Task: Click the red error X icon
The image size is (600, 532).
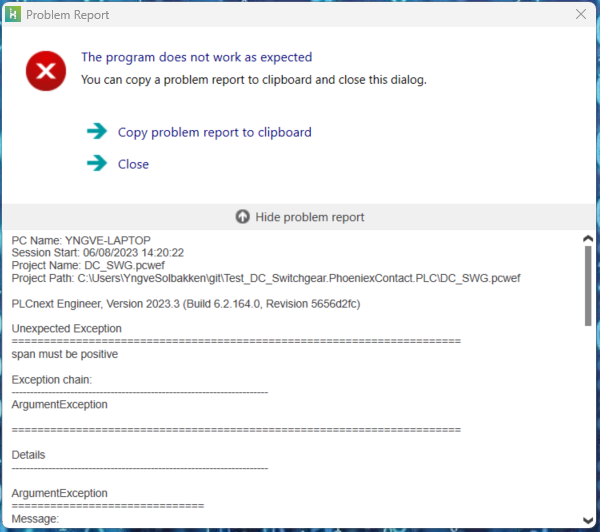Action: point(45,70)
